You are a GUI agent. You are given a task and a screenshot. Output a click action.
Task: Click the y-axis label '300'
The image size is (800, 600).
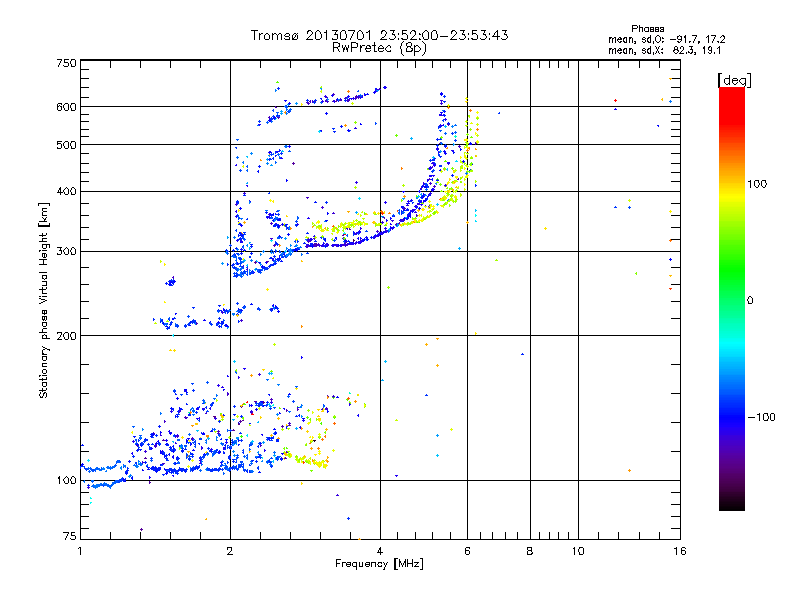[66, 252]
